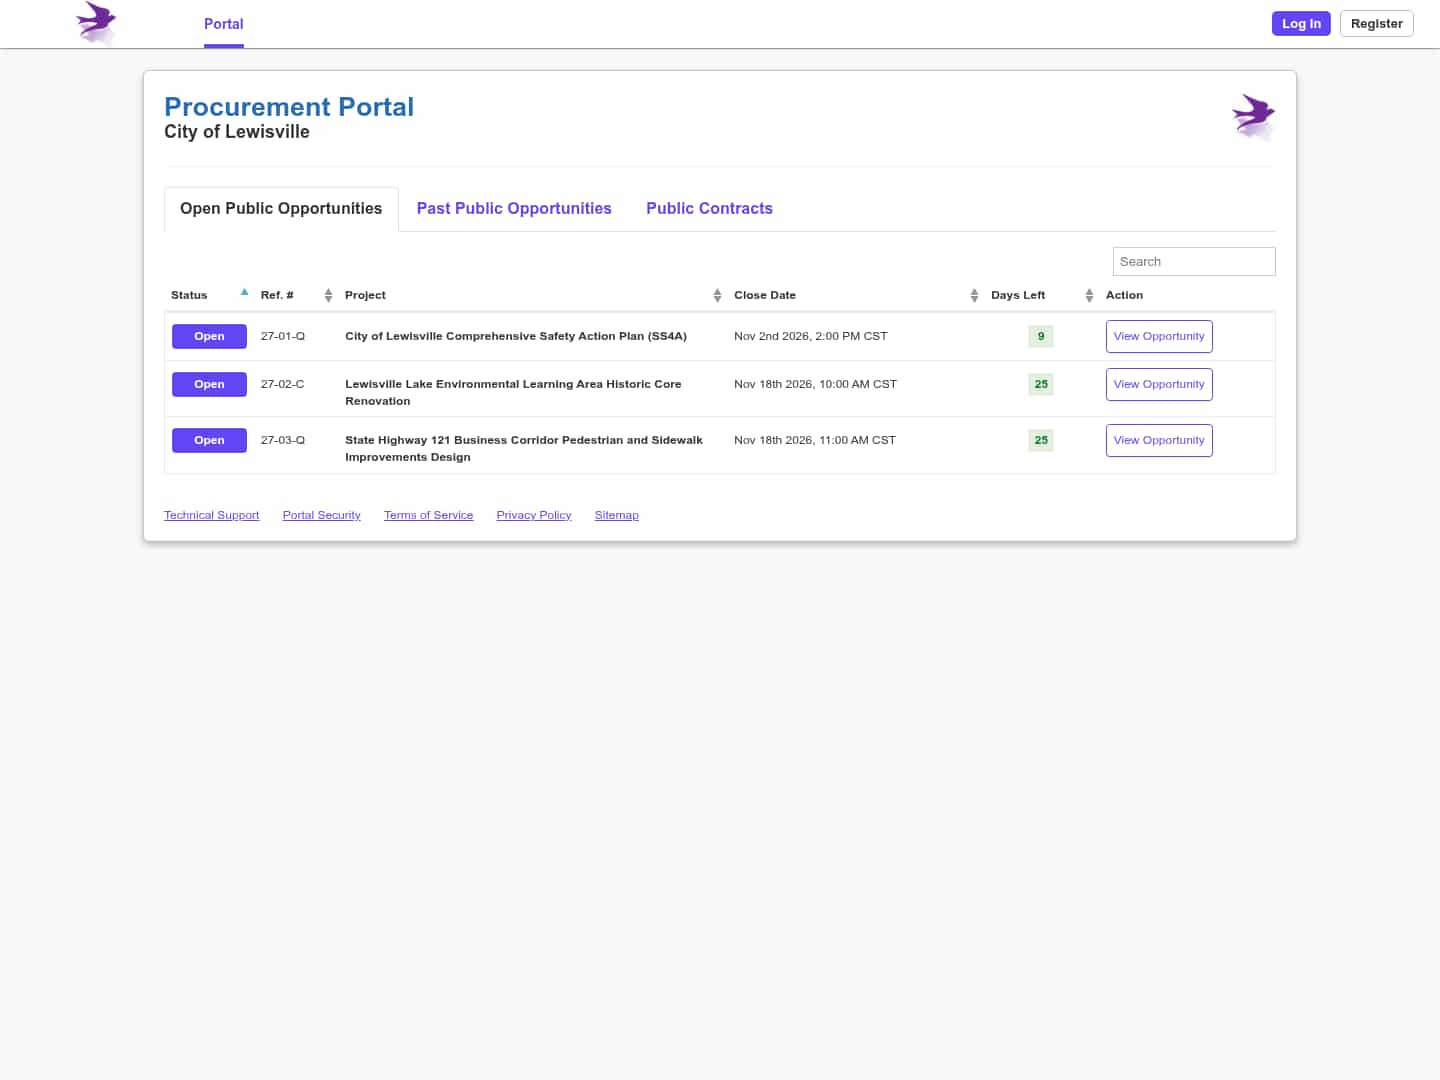1440x1080 pixels.
Task: Click close date Nov 2nd 2026, 2:00 PM CST
Action: click(810, 336)
